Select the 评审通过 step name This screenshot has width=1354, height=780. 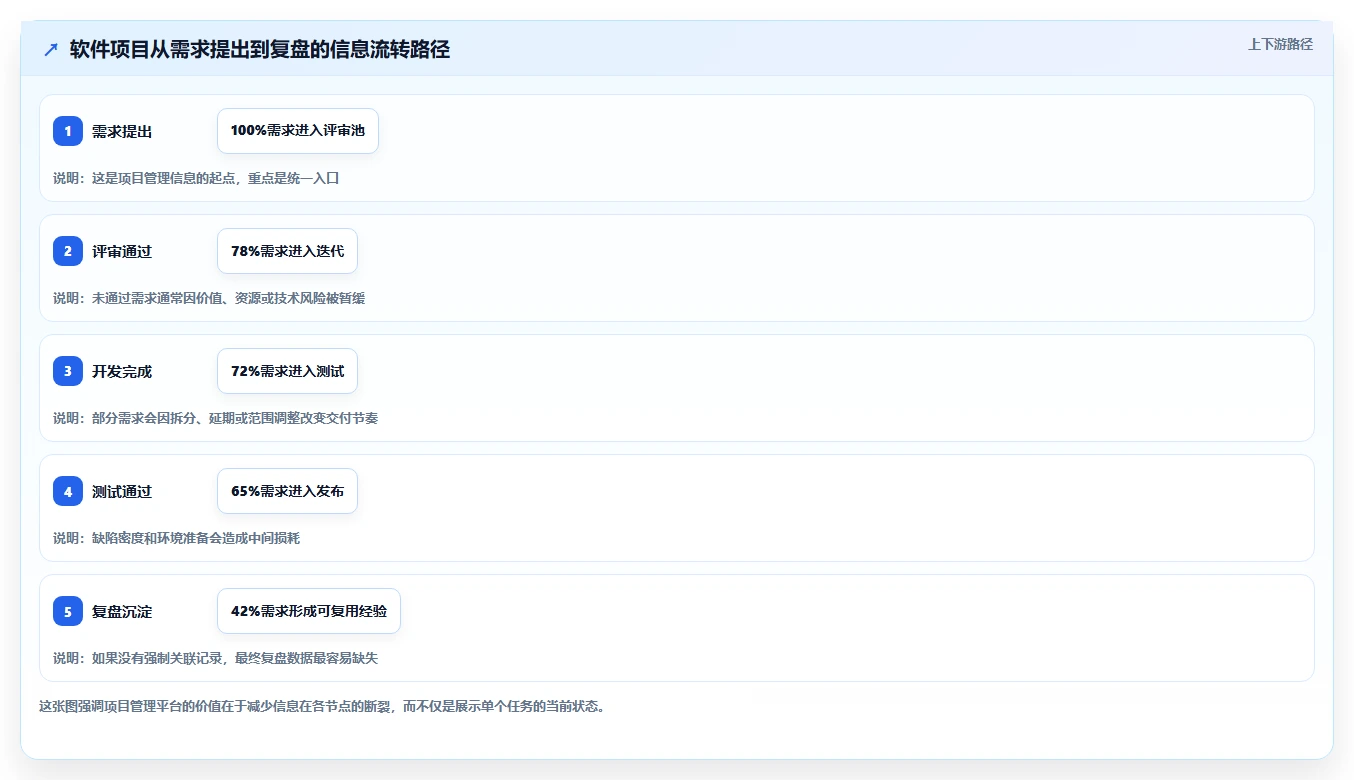(122, 251)
